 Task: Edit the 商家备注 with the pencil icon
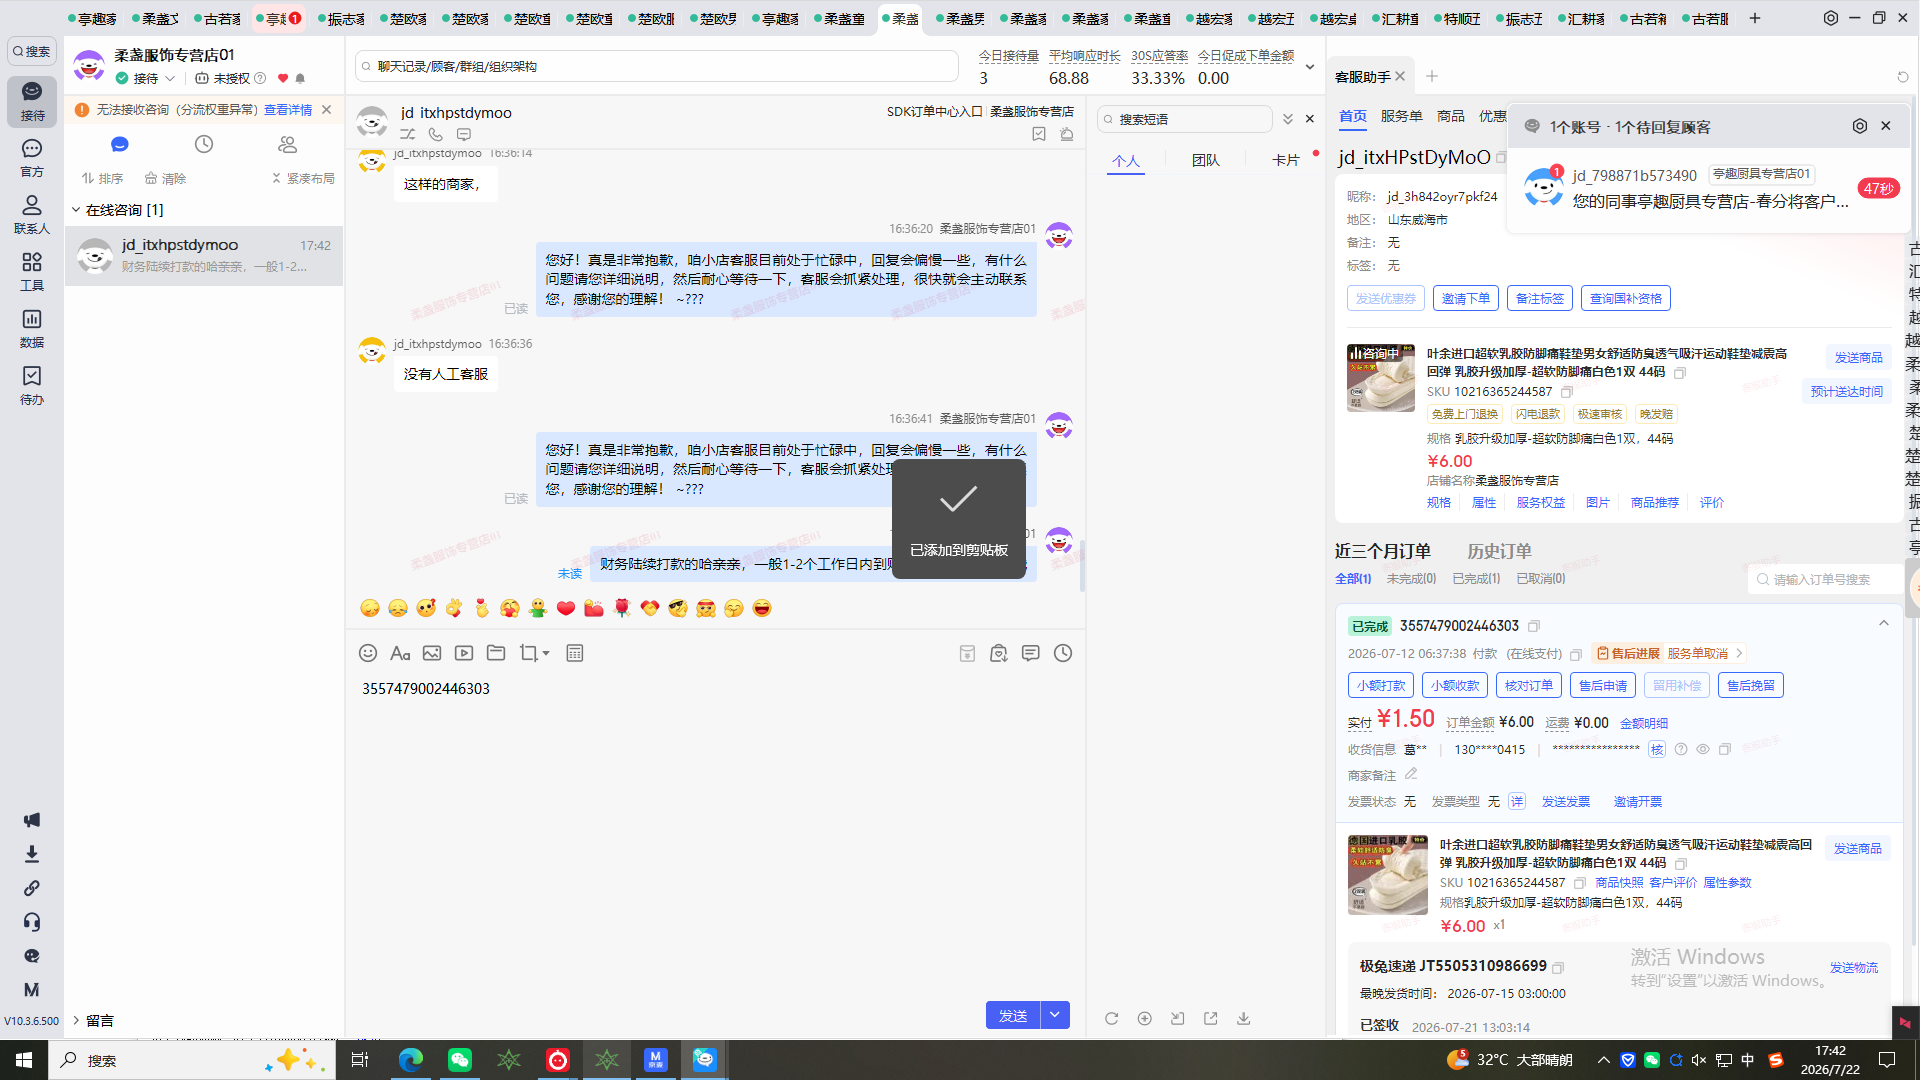1411,774
